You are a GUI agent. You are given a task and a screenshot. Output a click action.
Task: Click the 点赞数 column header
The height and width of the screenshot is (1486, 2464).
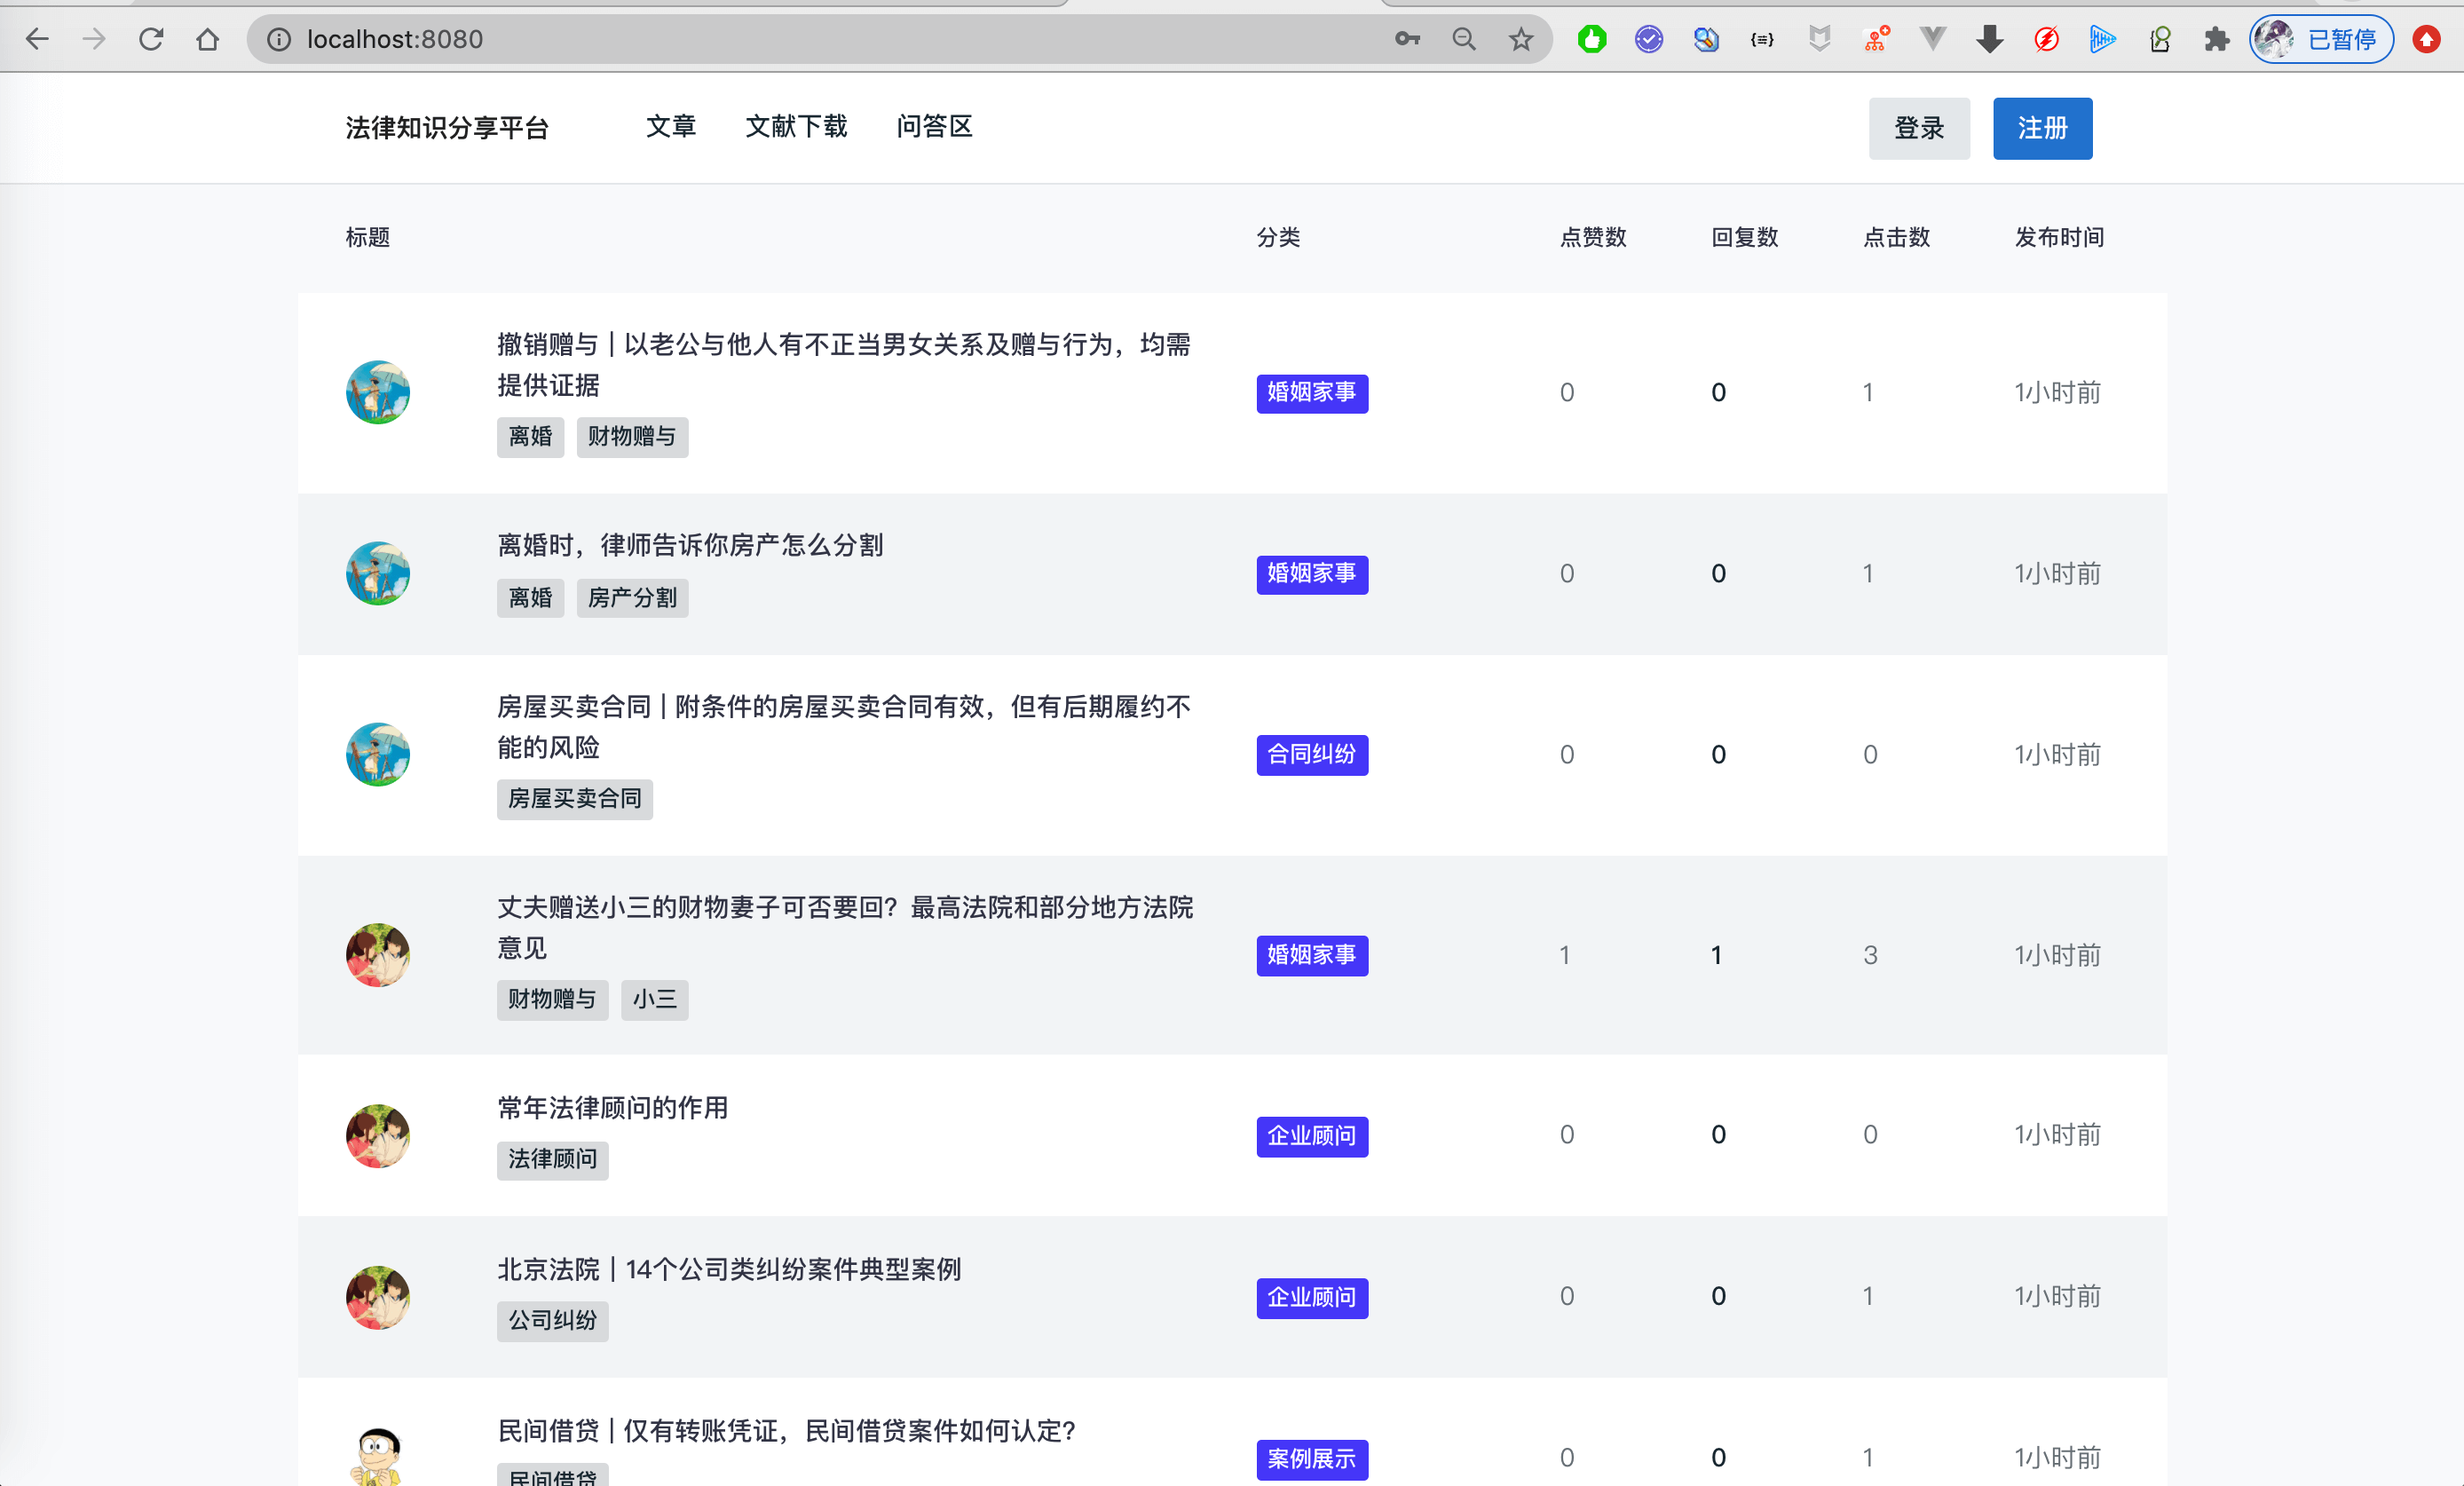[1594, 237]
